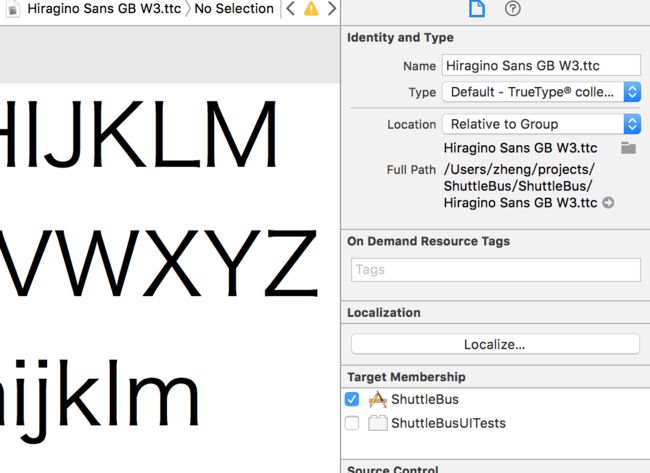Viewport: 650px width, 473px height.
Task: Go to next issue arrow
Action: click(332, 8)
